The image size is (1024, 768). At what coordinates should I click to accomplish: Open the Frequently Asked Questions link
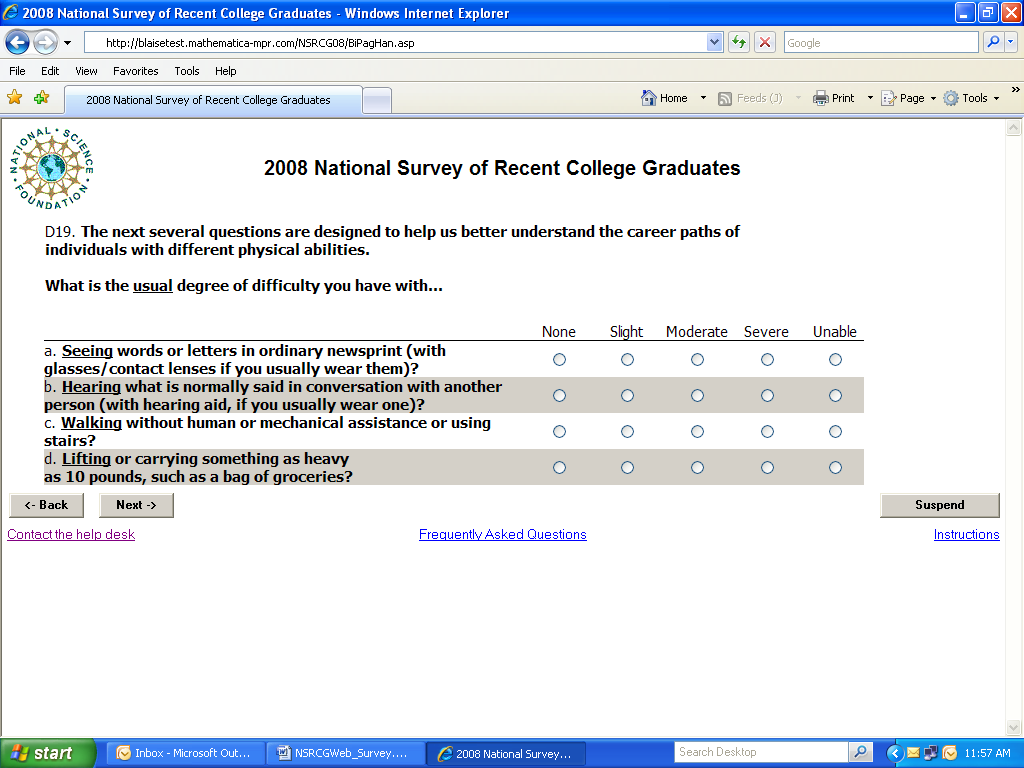[502, 535]
